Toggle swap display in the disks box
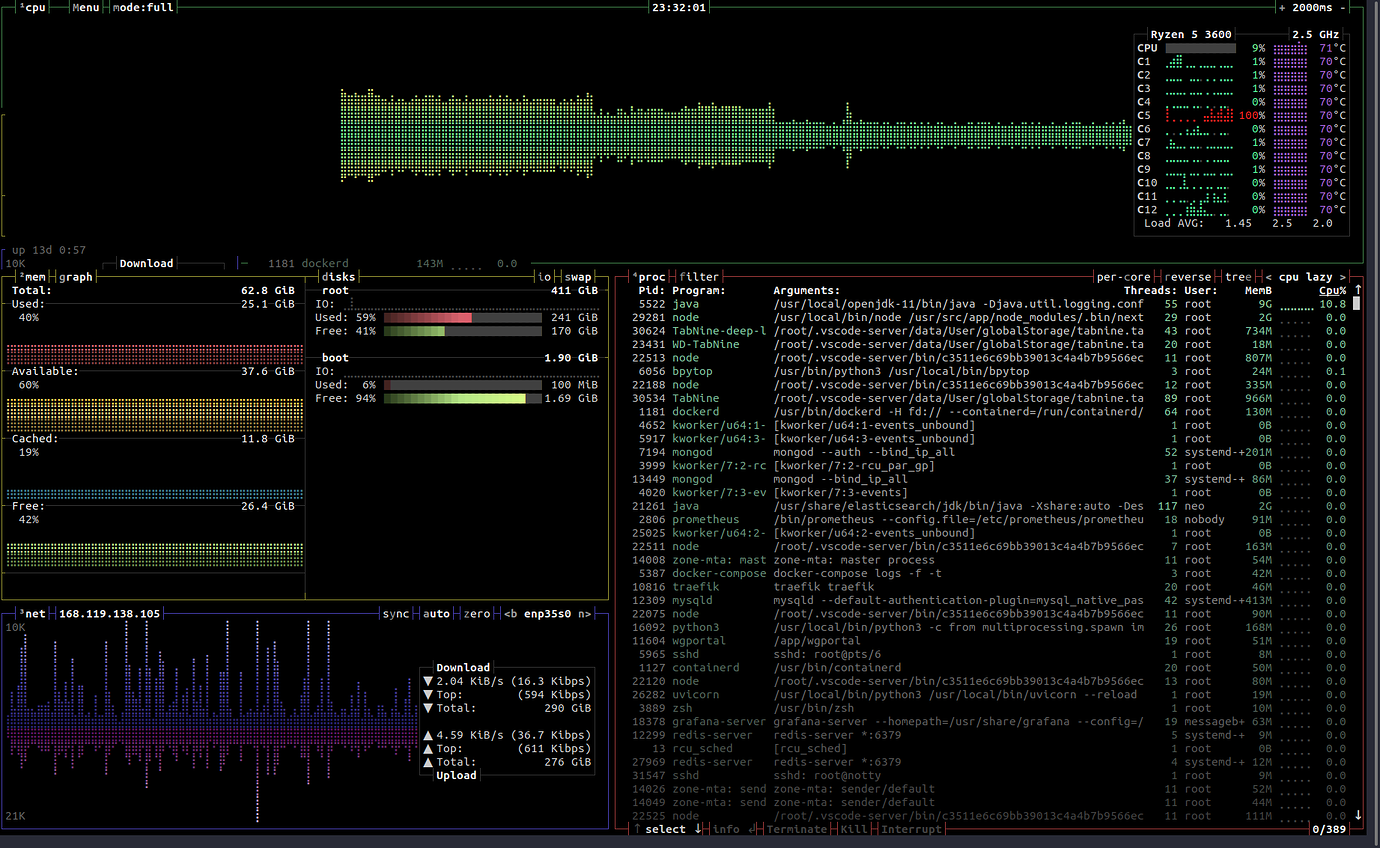Image resolution: width=1380 pixels, height=848 pixels. pyautogui.click(x=578, y=277)
